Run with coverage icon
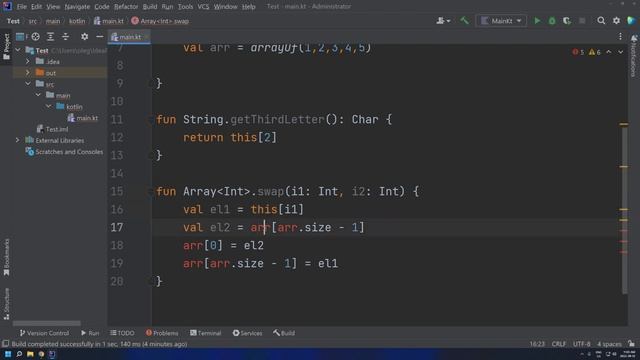Screen dimensions: 640x360 [567, 21]
